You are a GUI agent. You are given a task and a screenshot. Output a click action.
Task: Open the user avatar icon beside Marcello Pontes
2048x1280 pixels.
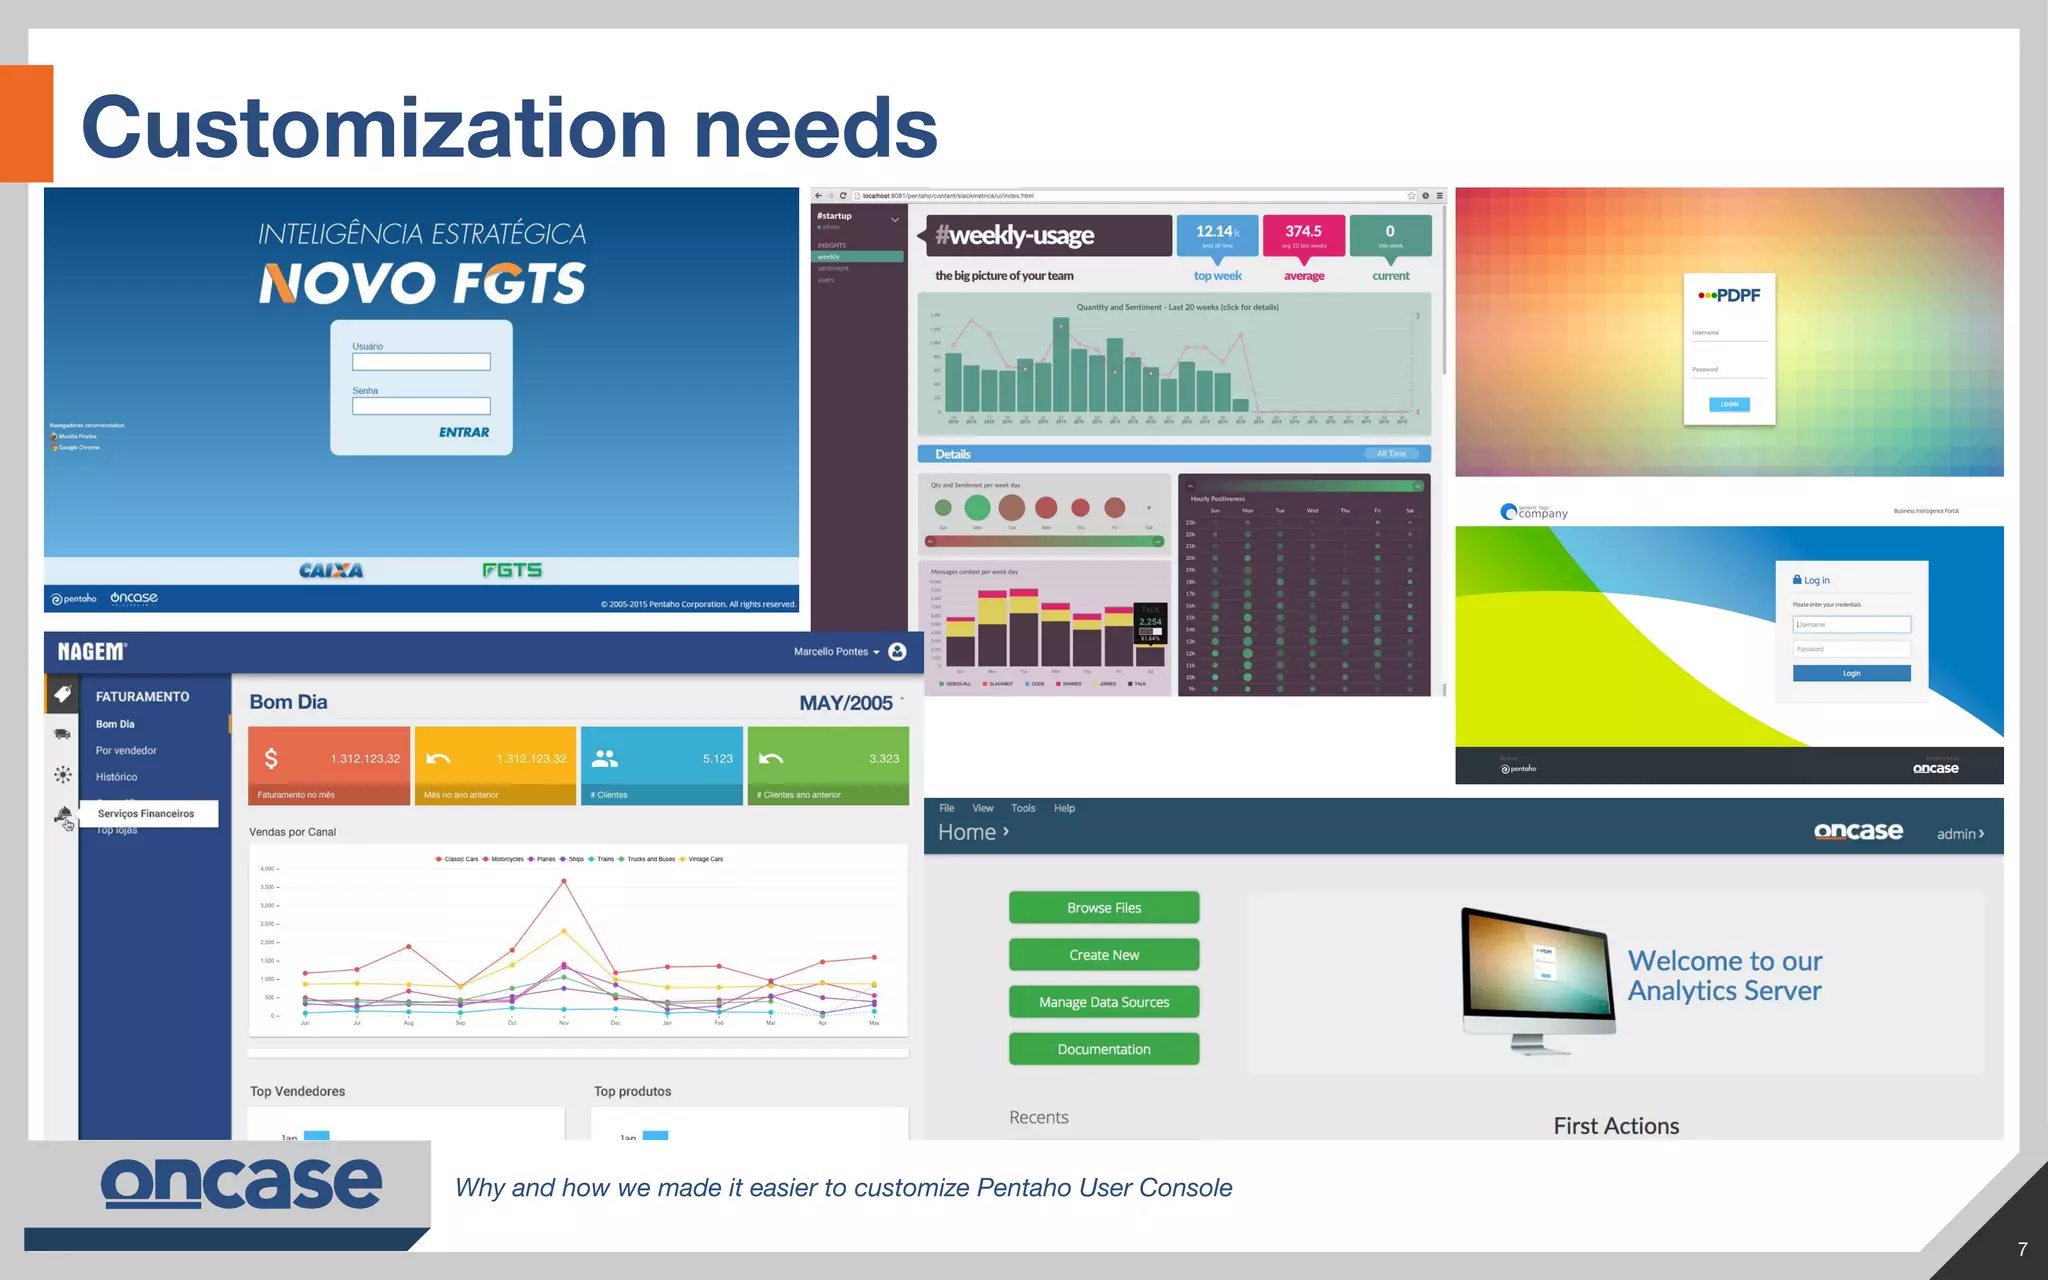pyautogui.click(x=897, y=651)
